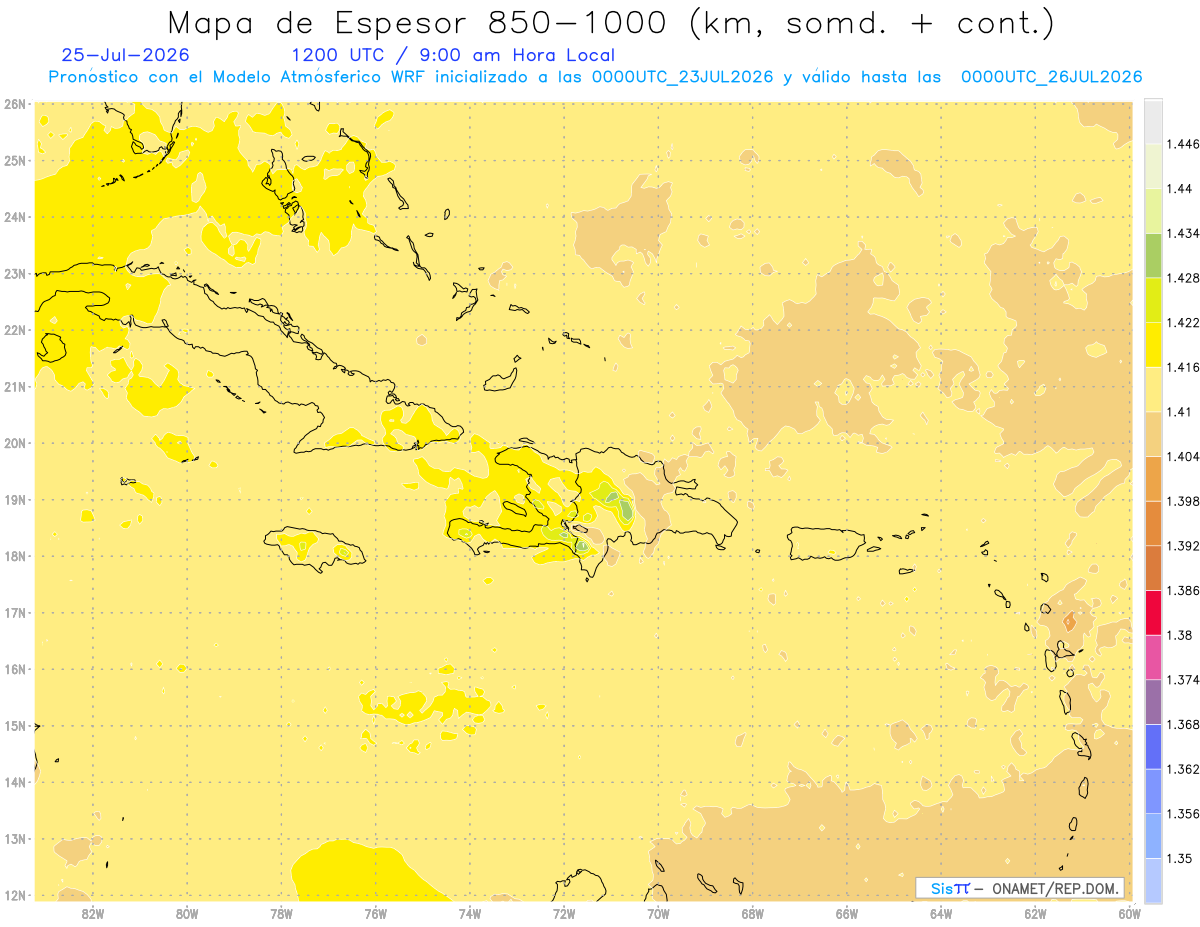This screenshot has height=927, width=1200.
Task: Click the latitude label '24N'
Action: tap(15, 217)
